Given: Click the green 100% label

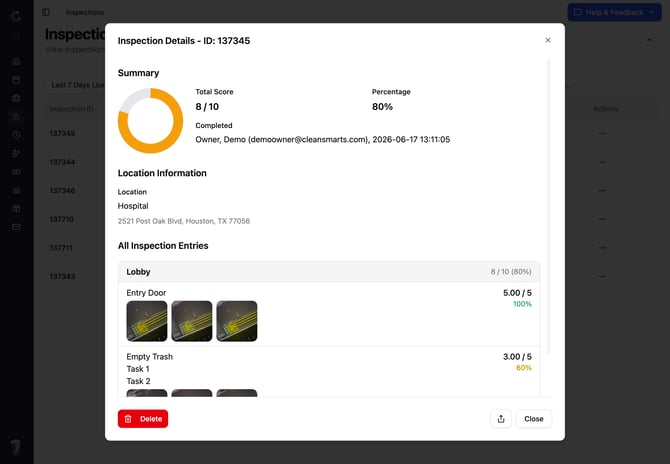Looking at the screenshot, I should click(x=522, y=304).
